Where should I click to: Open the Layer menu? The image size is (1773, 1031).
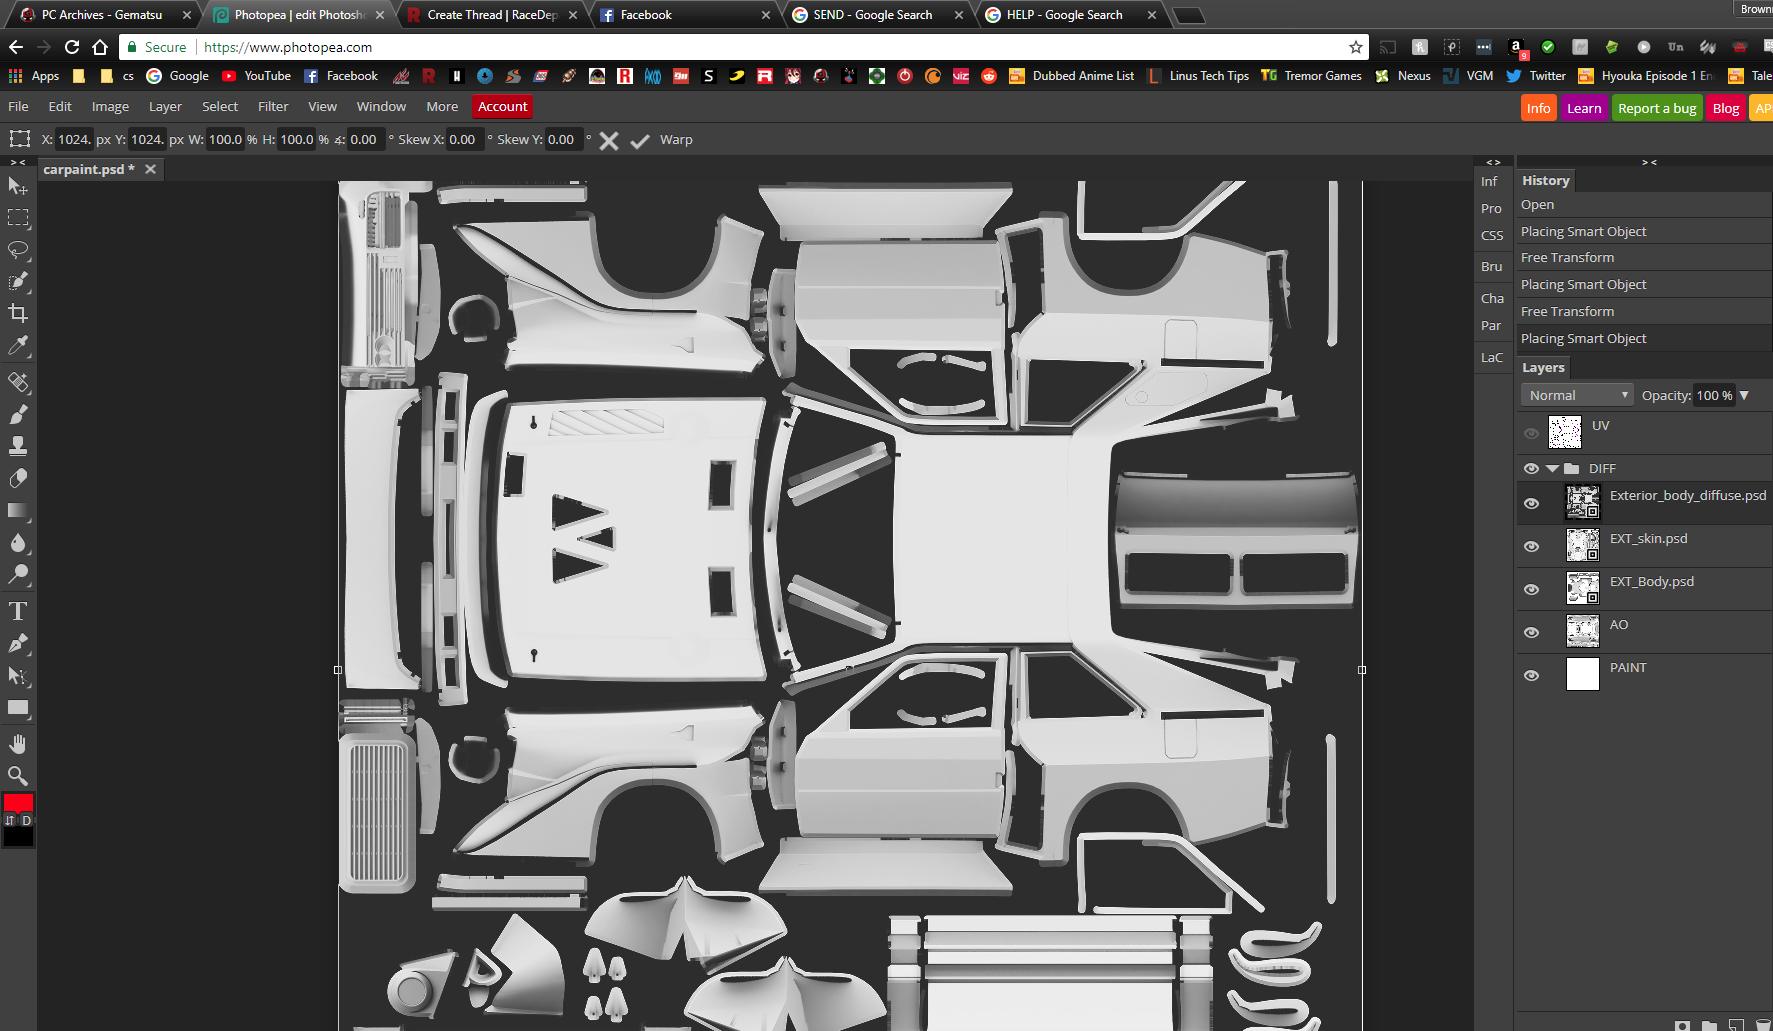click(165, 107)
